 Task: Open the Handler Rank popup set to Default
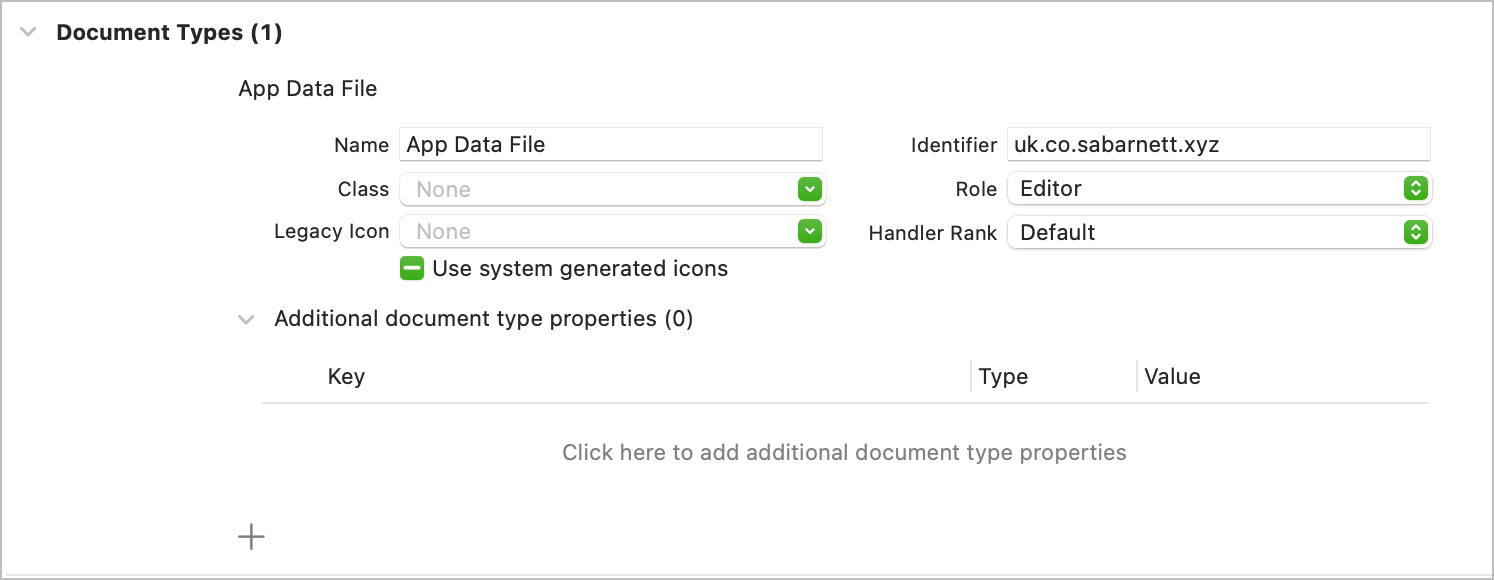click(1219, 232)
